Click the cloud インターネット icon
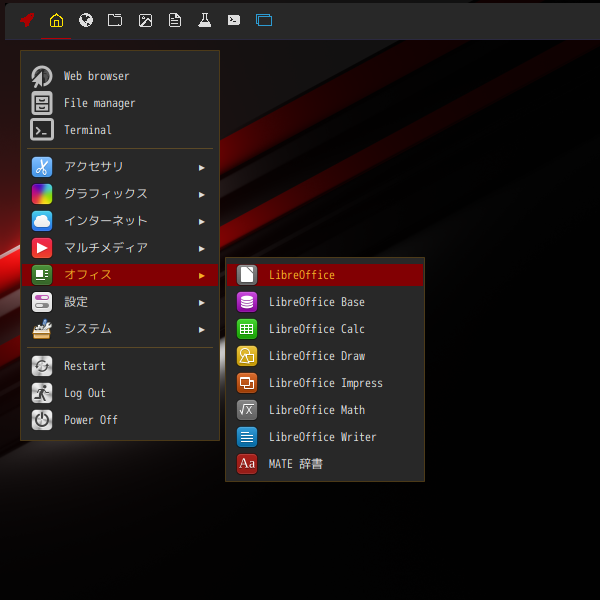The width and height of the screenshot is (600, 600). pyautogui.click(x=42, y=221)
